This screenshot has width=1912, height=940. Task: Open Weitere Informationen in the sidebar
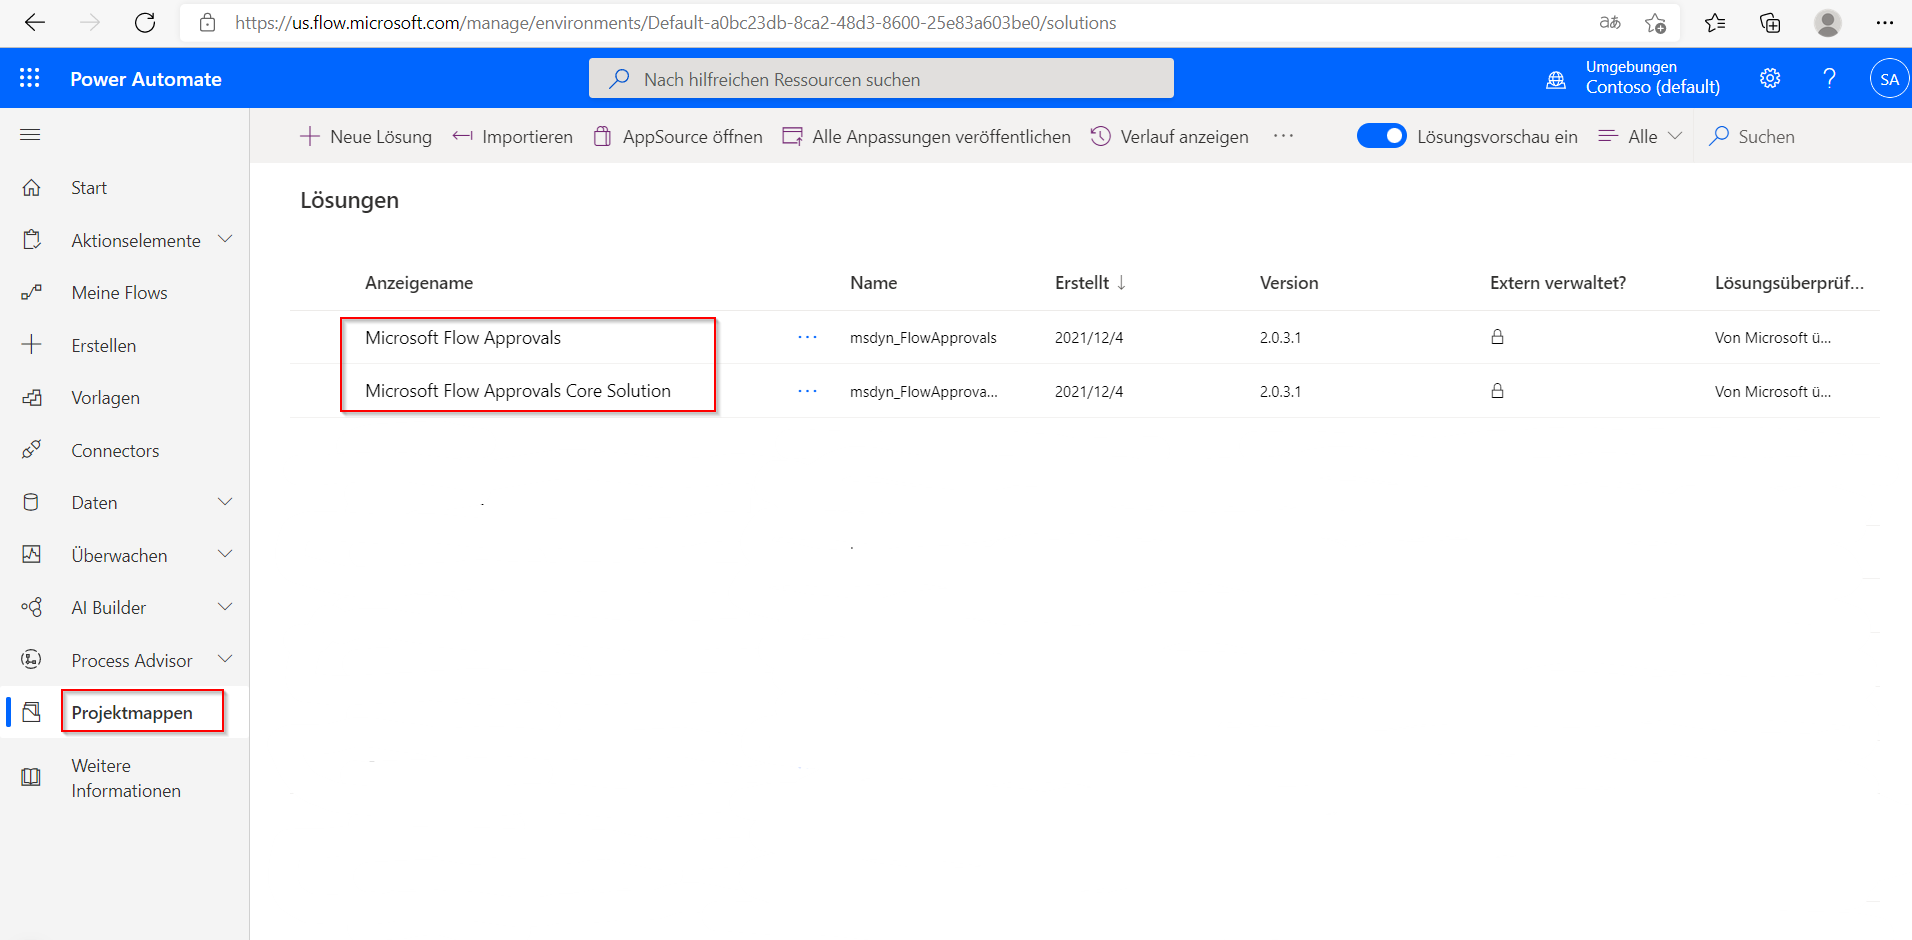tap(126, 778)
